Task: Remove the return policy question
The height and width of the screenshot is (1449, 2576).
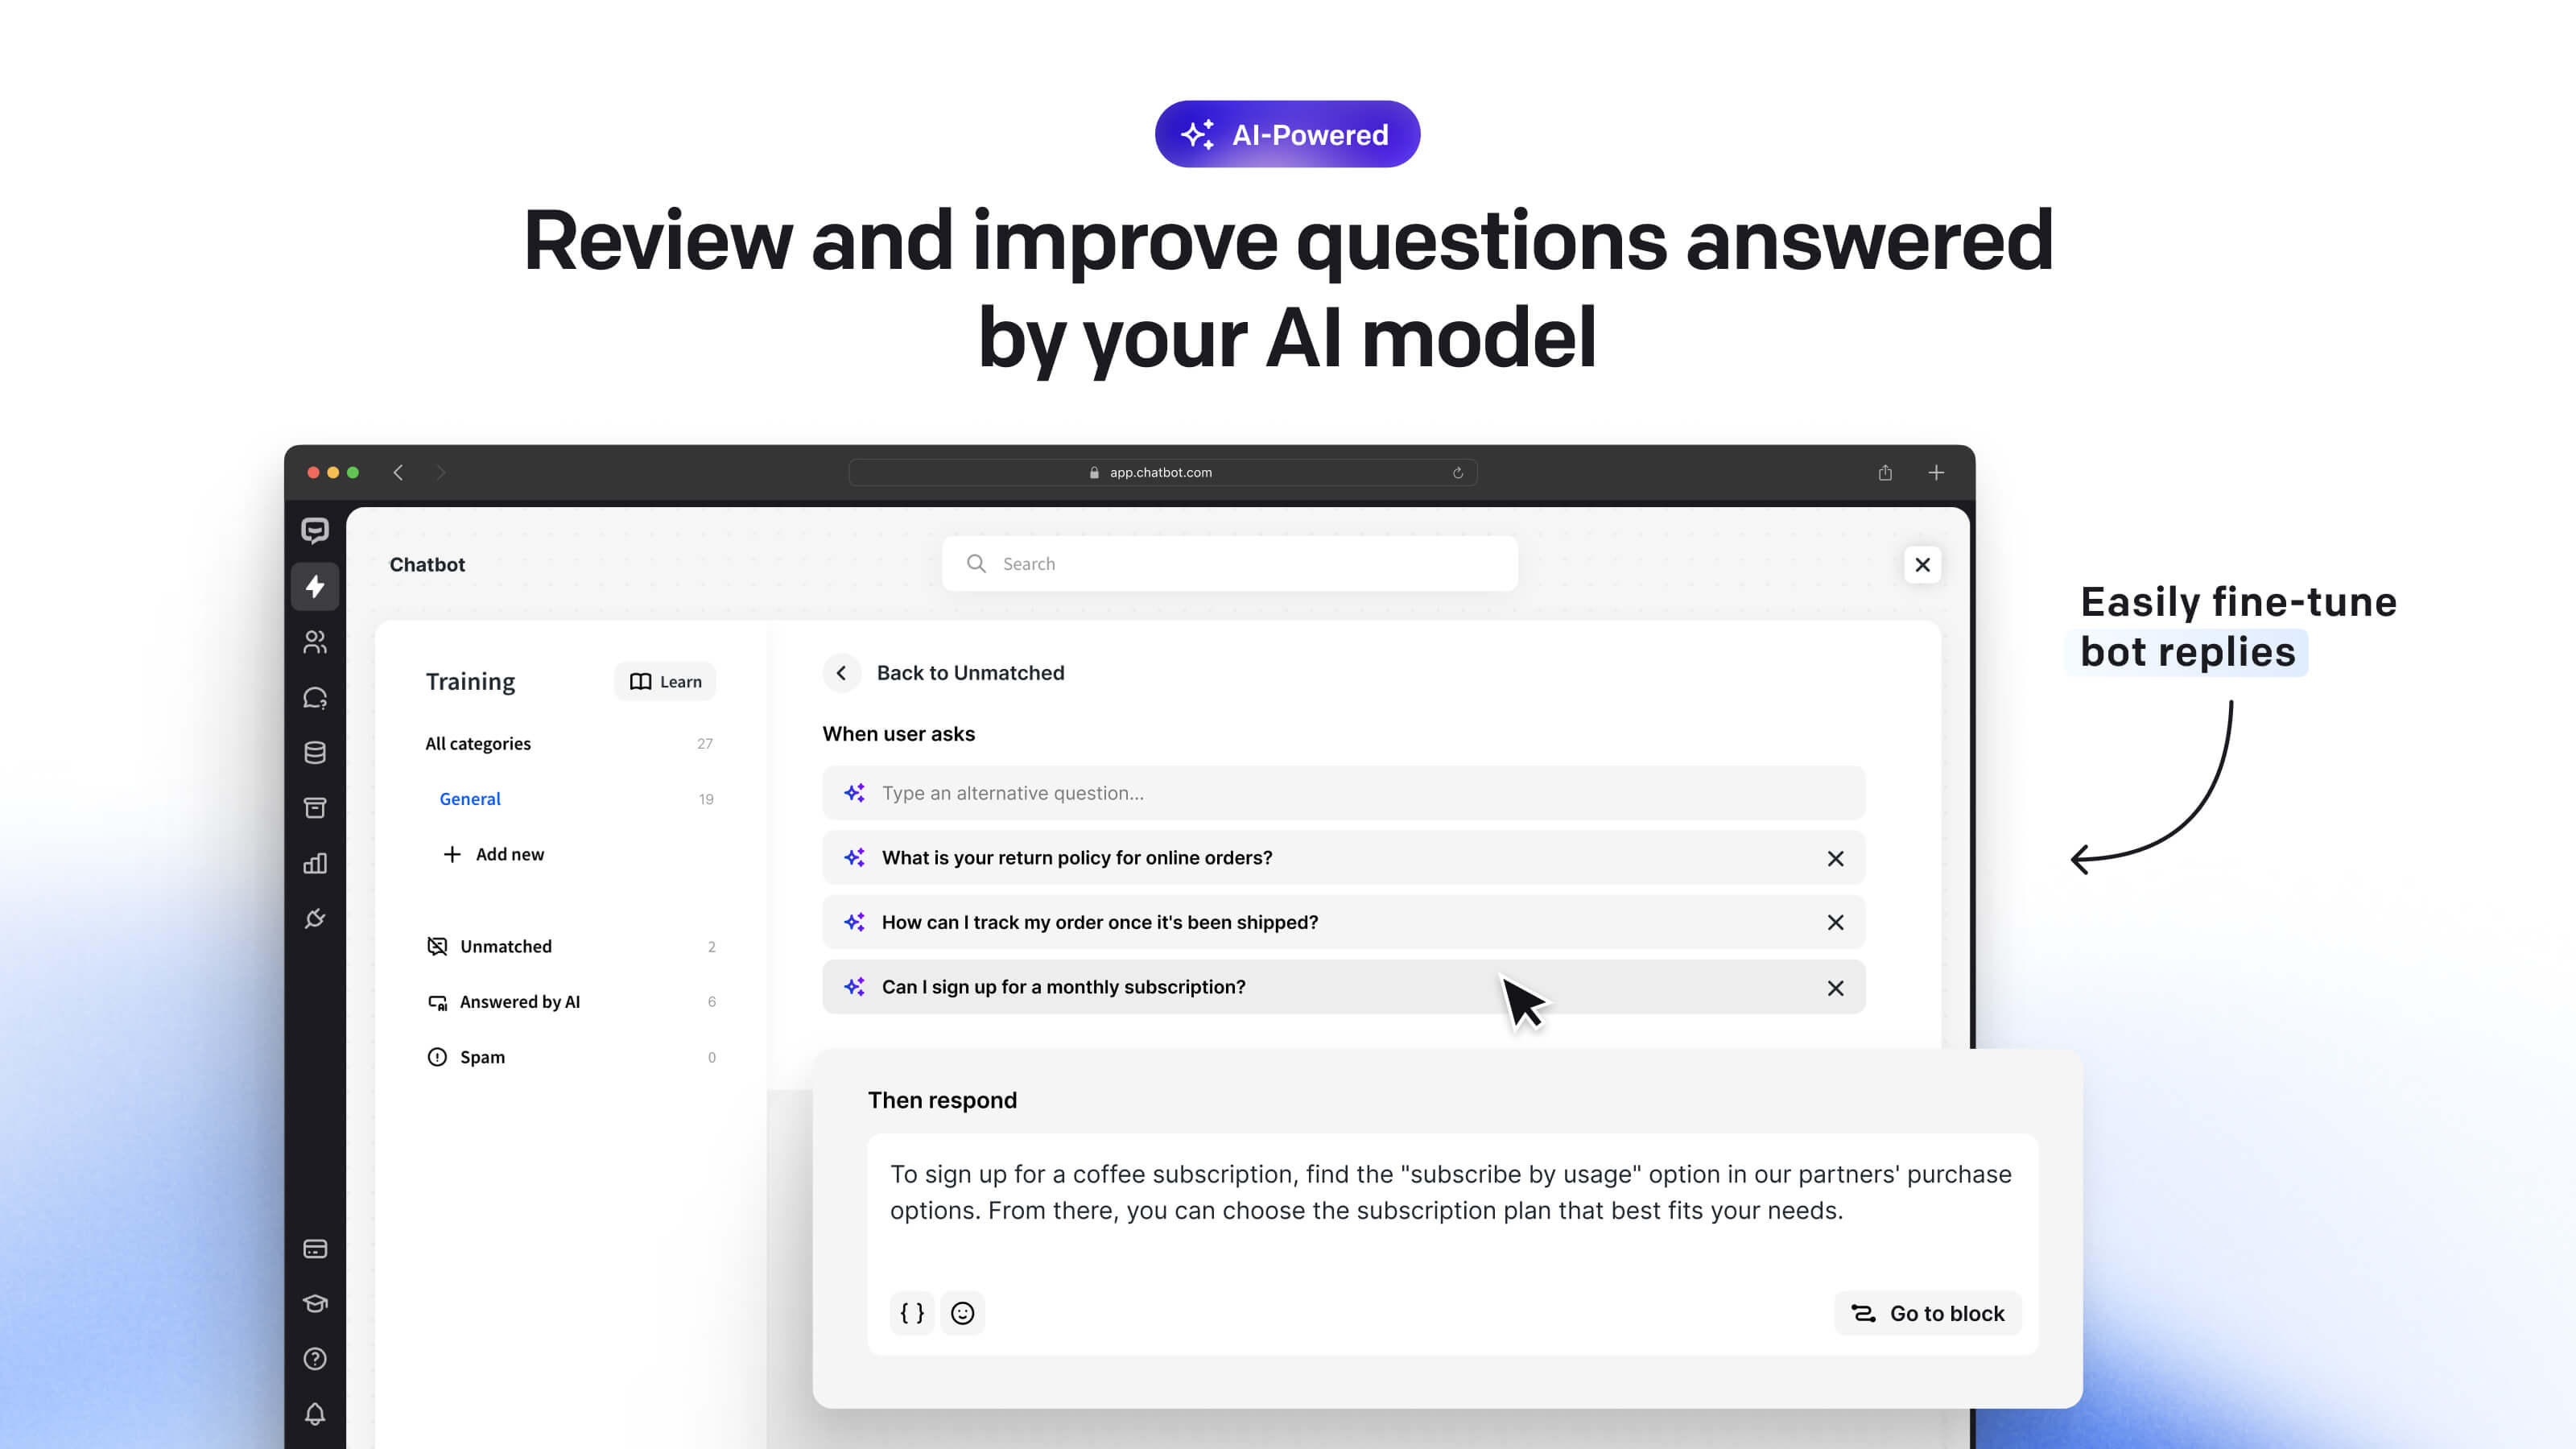Action: [1836, 859]
